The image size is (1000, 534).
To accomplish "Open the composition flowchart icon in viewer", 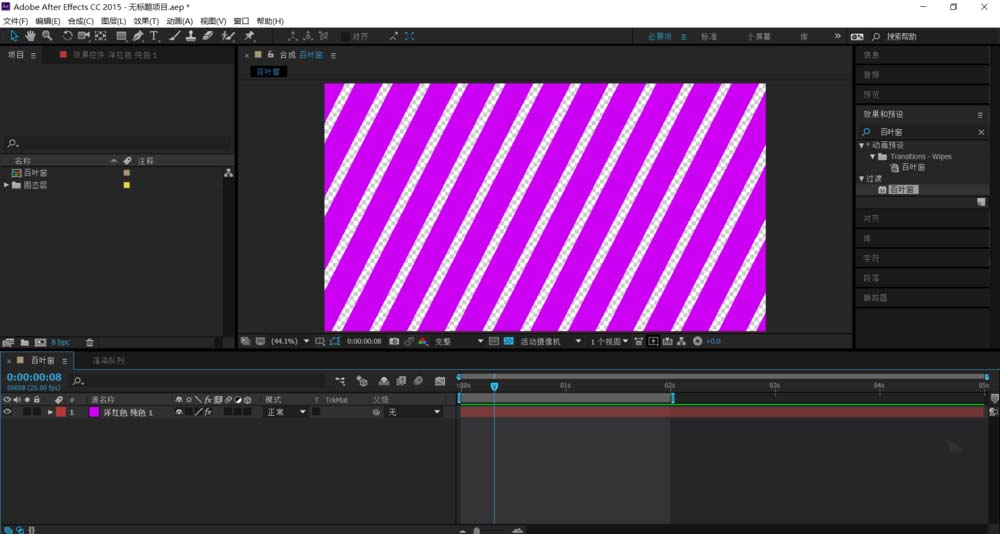I will (x=681, y=341).
